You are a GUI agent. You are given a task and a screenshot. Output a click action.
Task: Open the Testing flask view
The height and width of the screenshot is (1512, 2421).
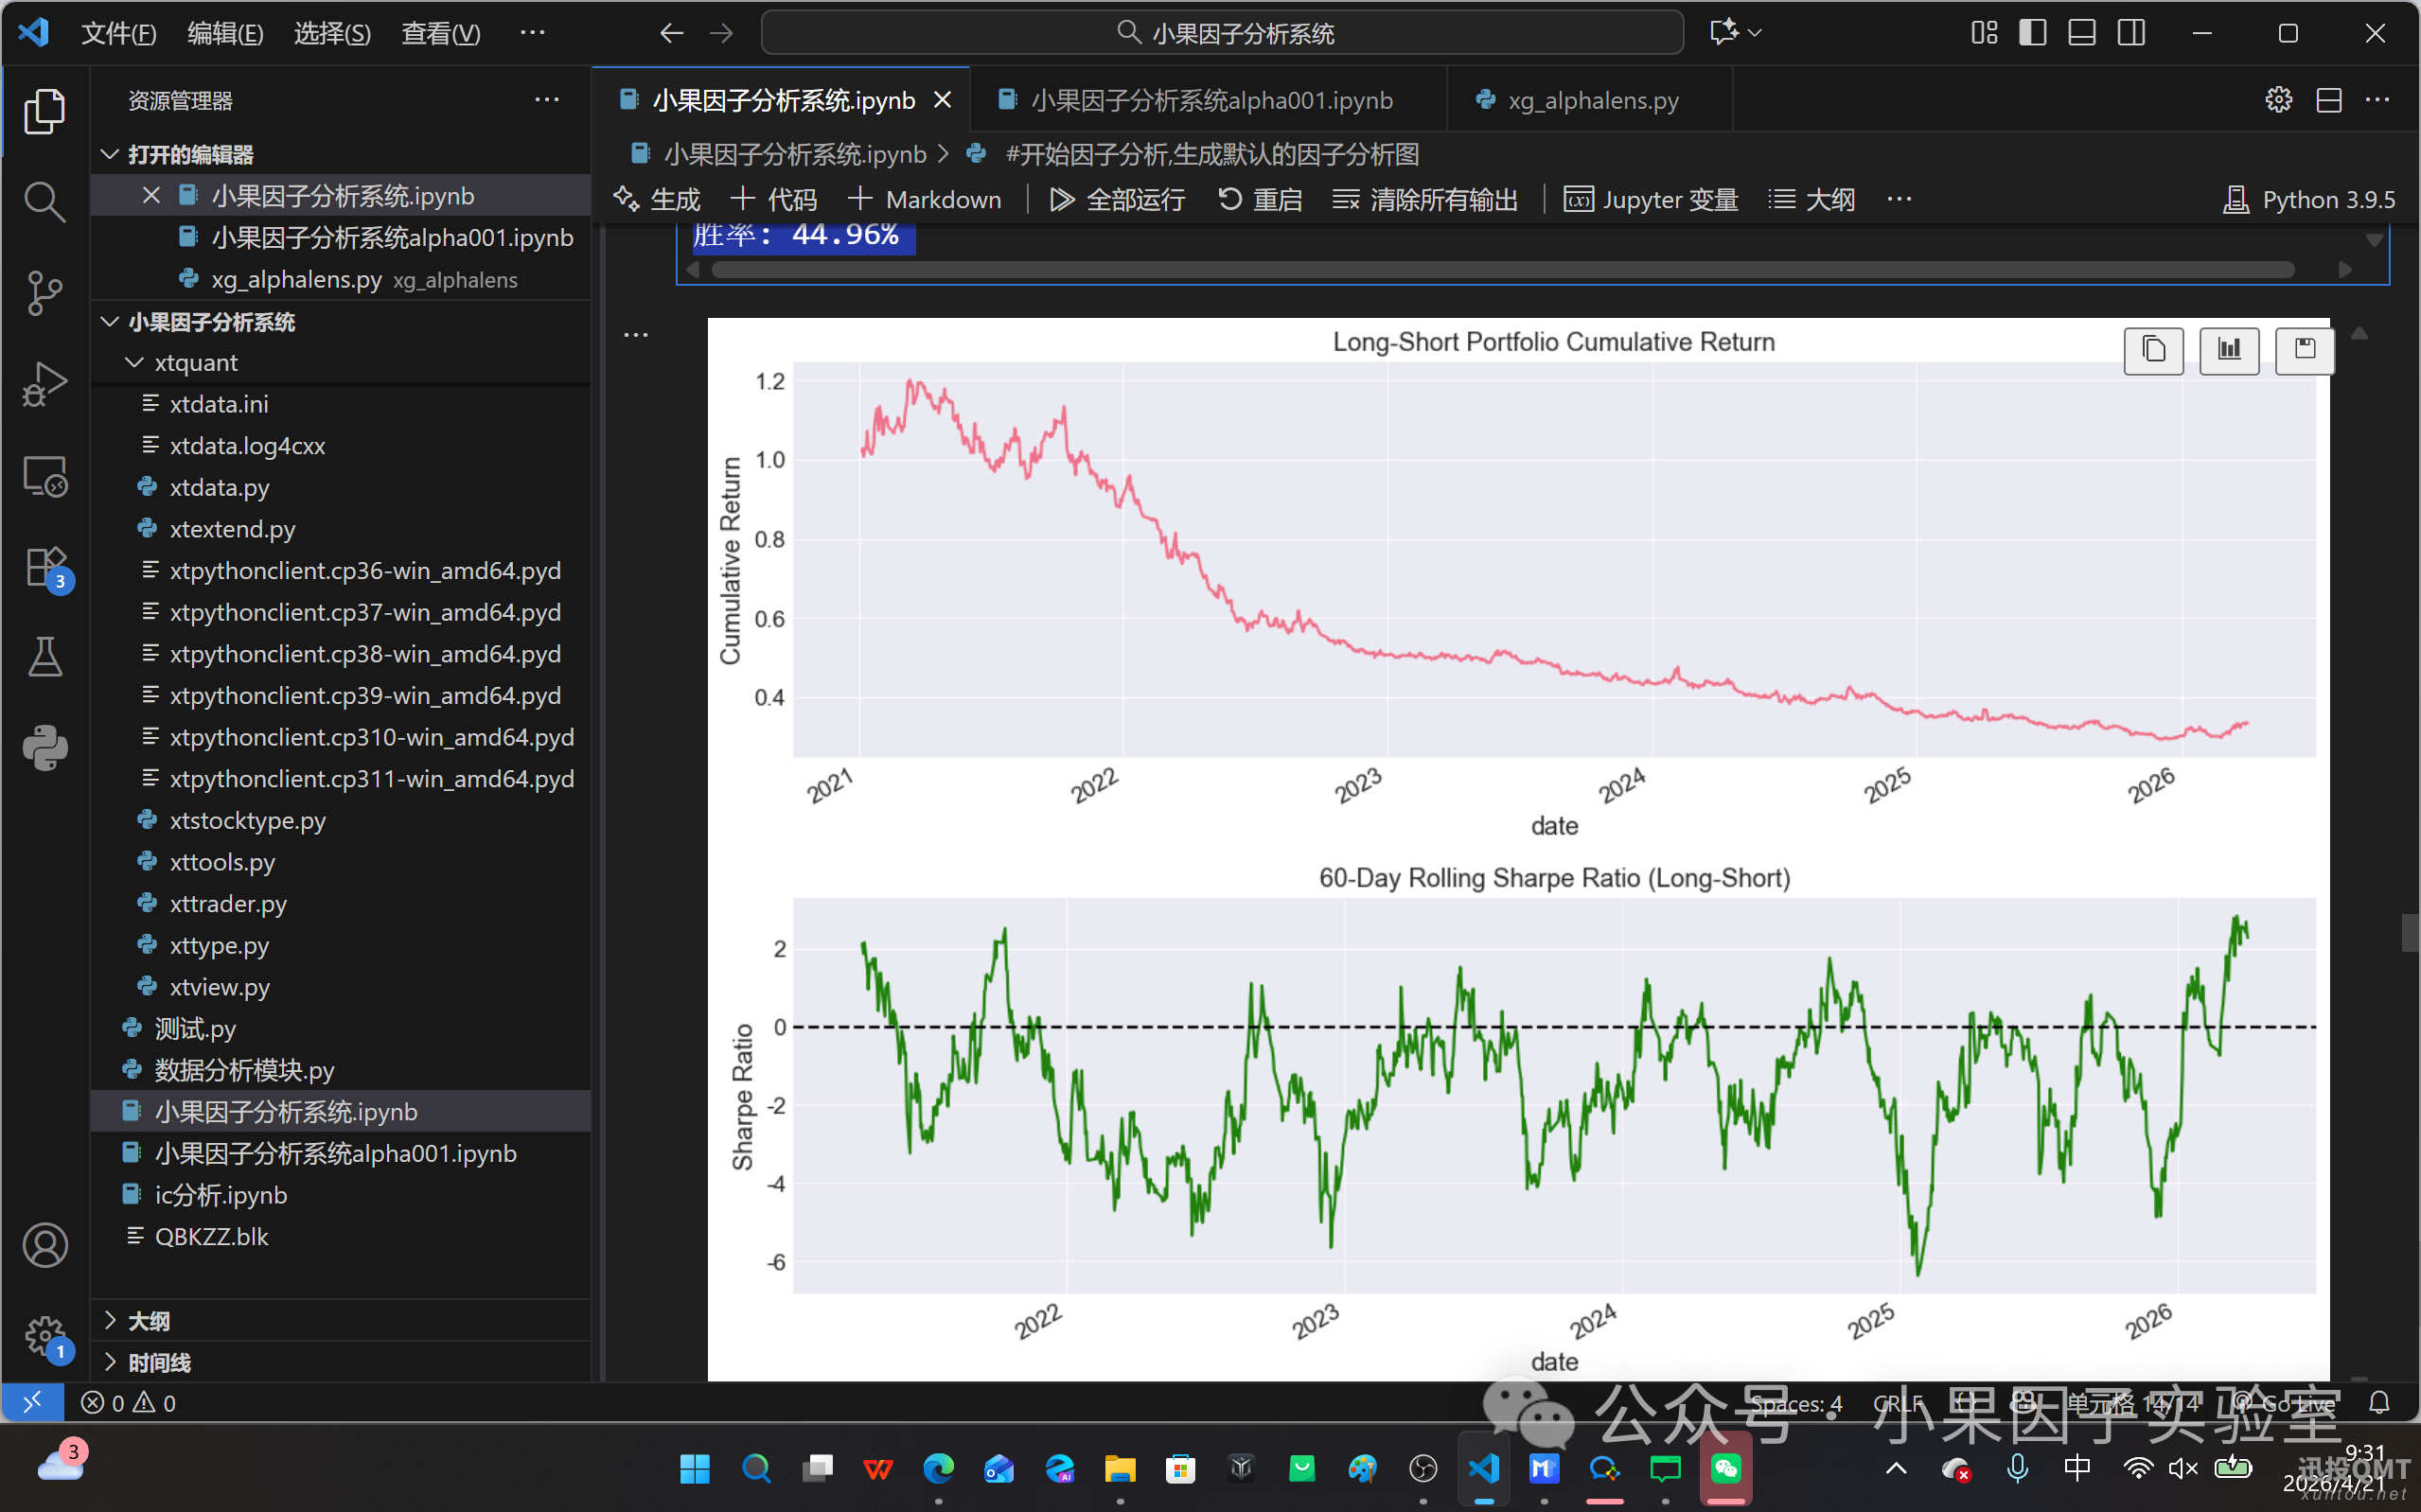click(x=44, y=657)
